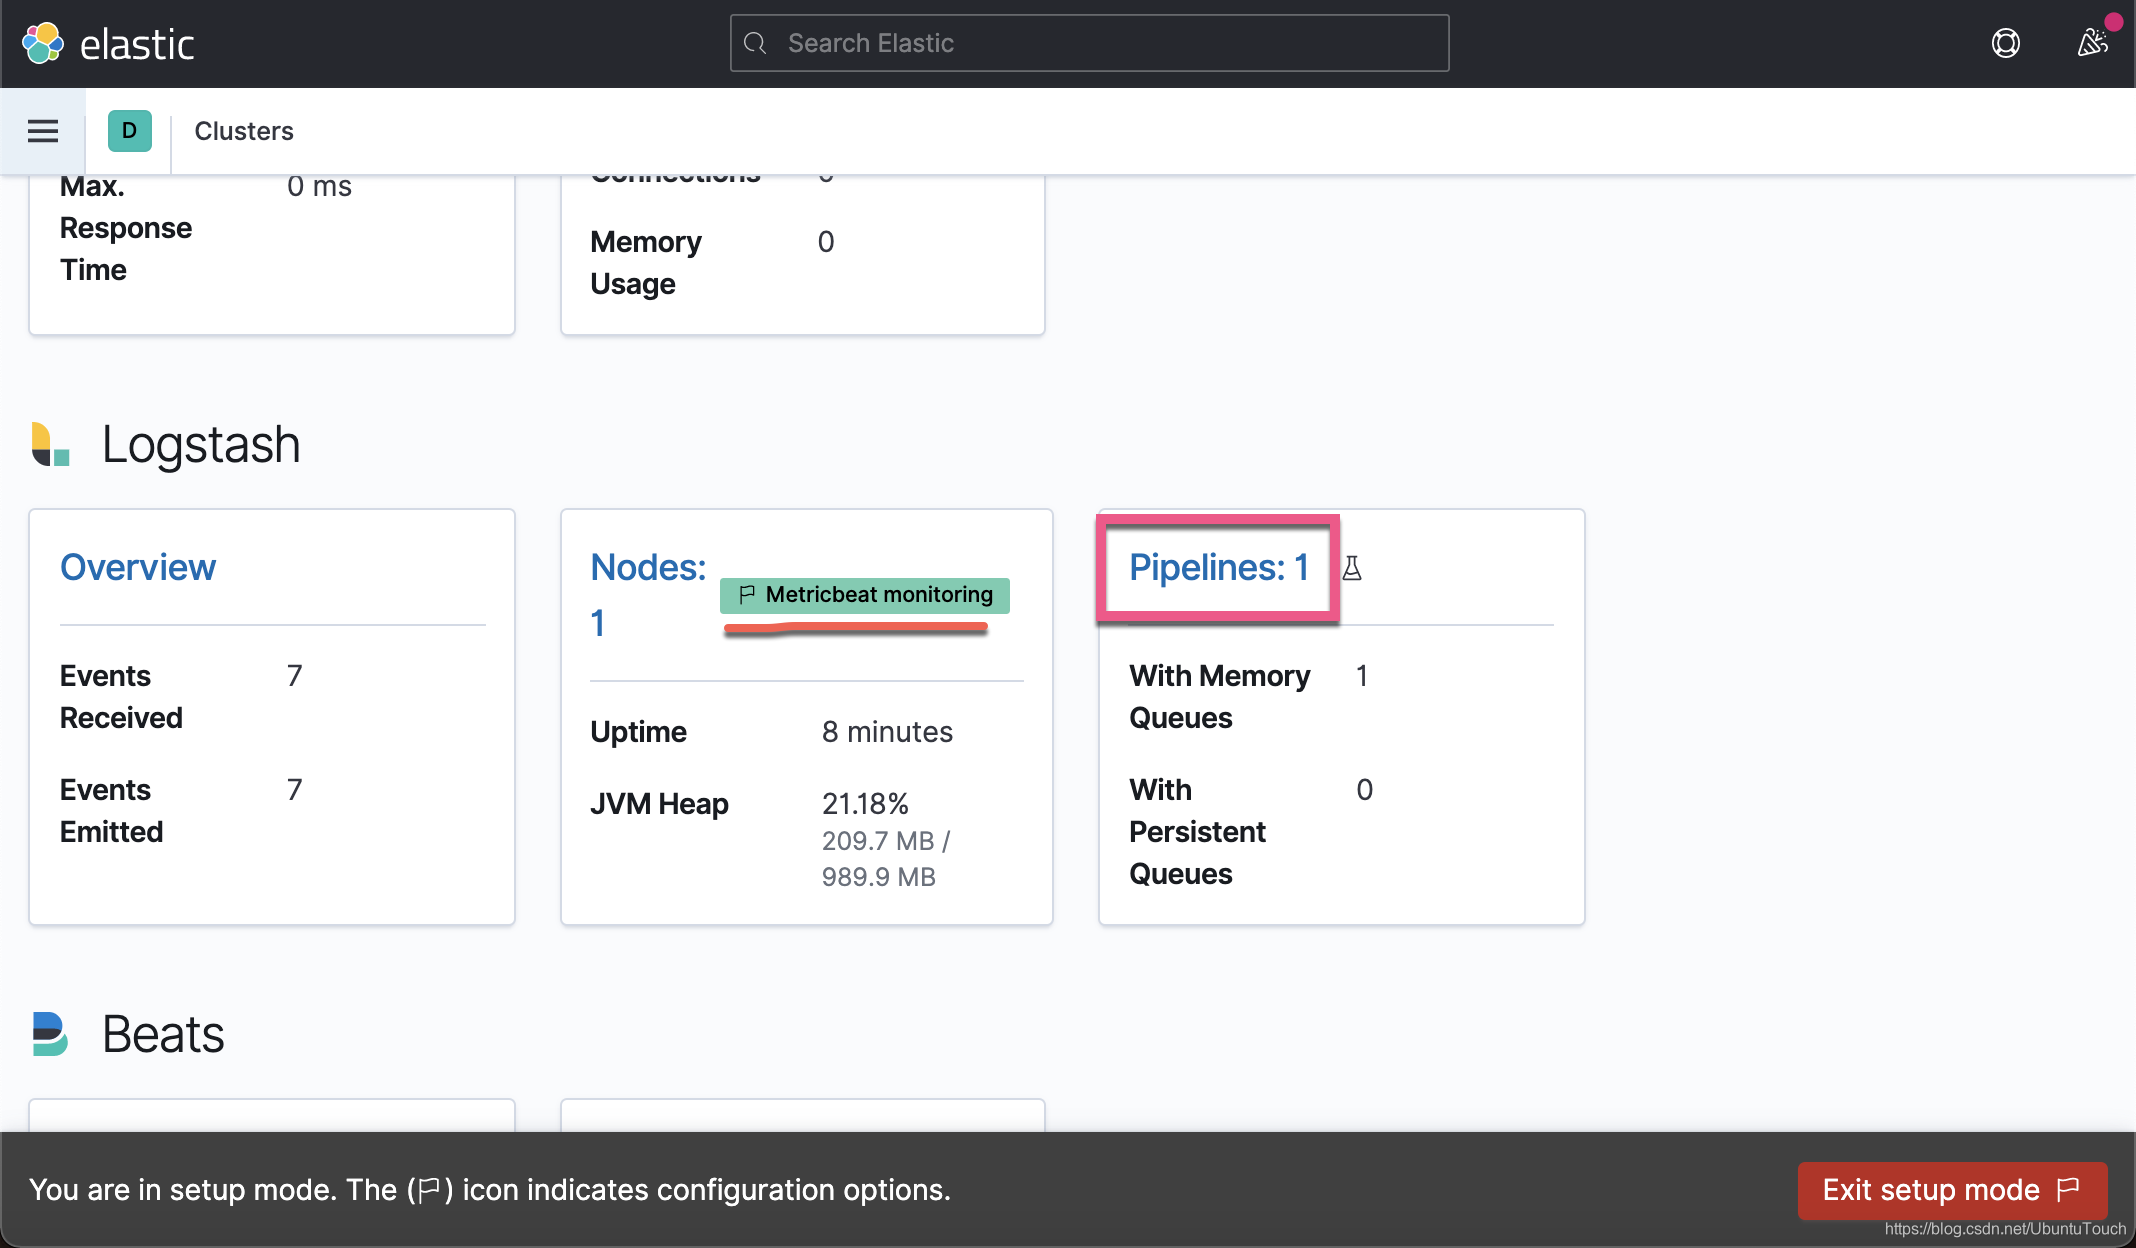Open the Logstash Nodes: 1 link
Screen dimensions: 2136x1248
click(648, 594)
